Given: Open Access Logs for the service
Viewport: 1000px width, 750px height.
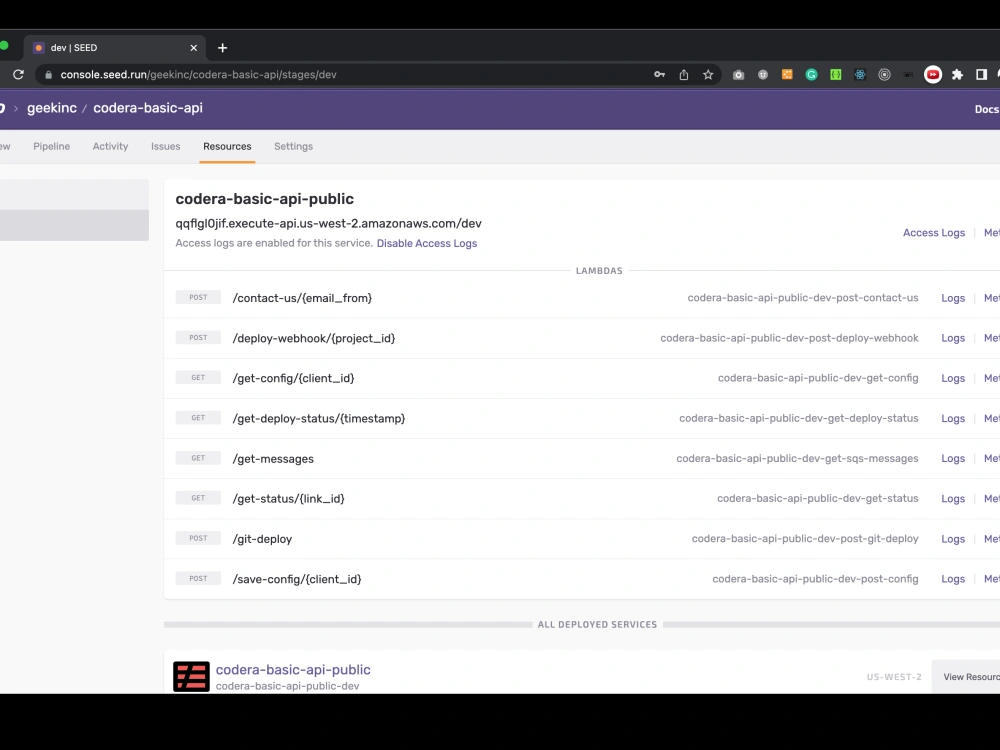Looking at the screenshot, I should point(934,233).
